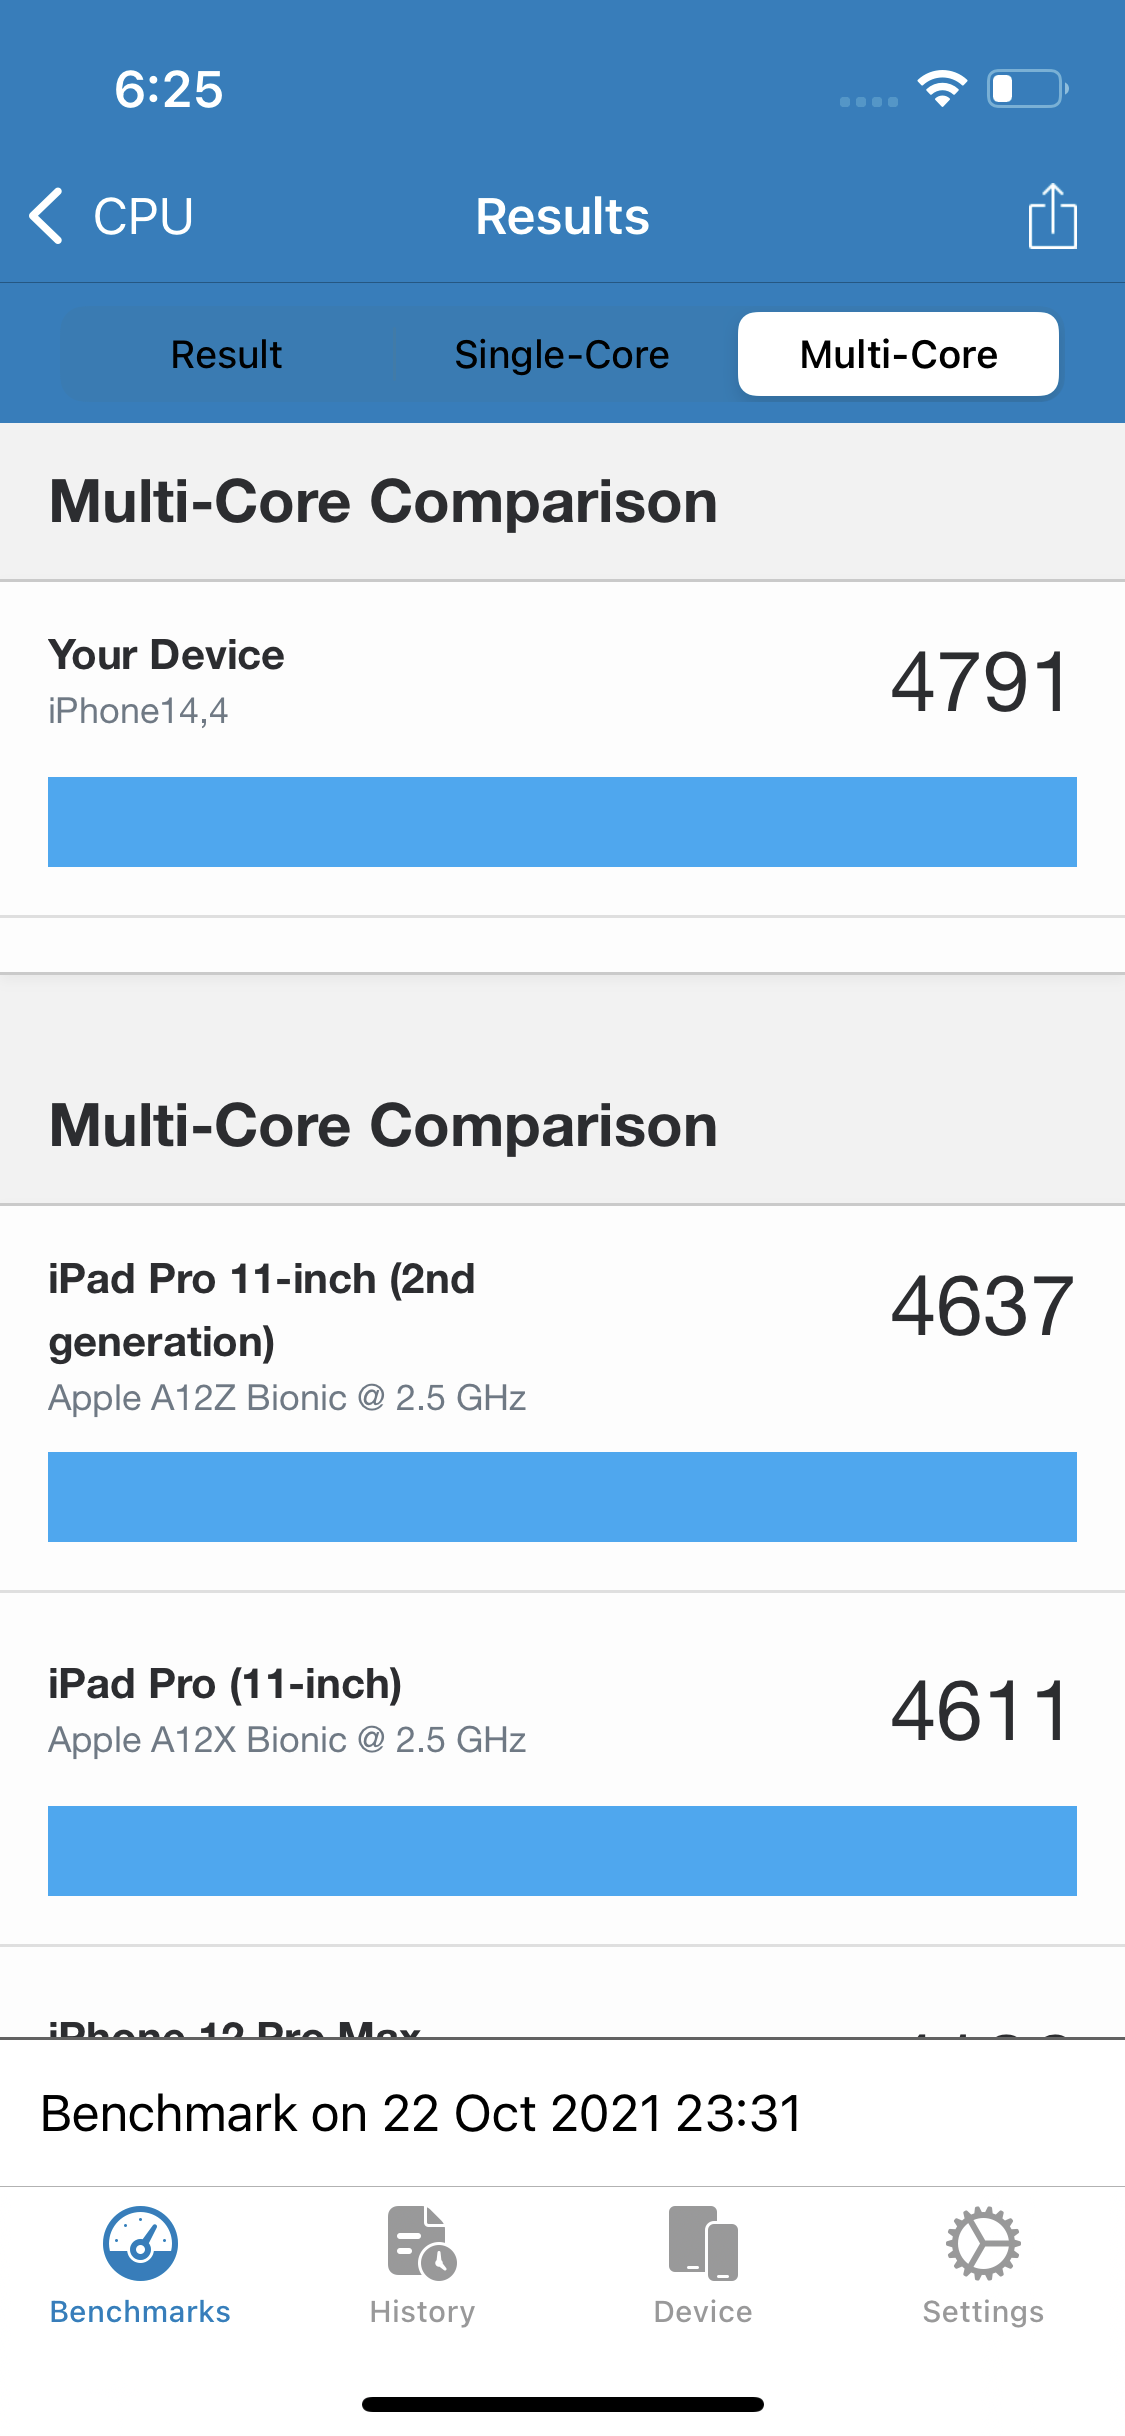
Task: Tap the Your Device score bar
Action: pyautogui.click(x=562, y=822)
